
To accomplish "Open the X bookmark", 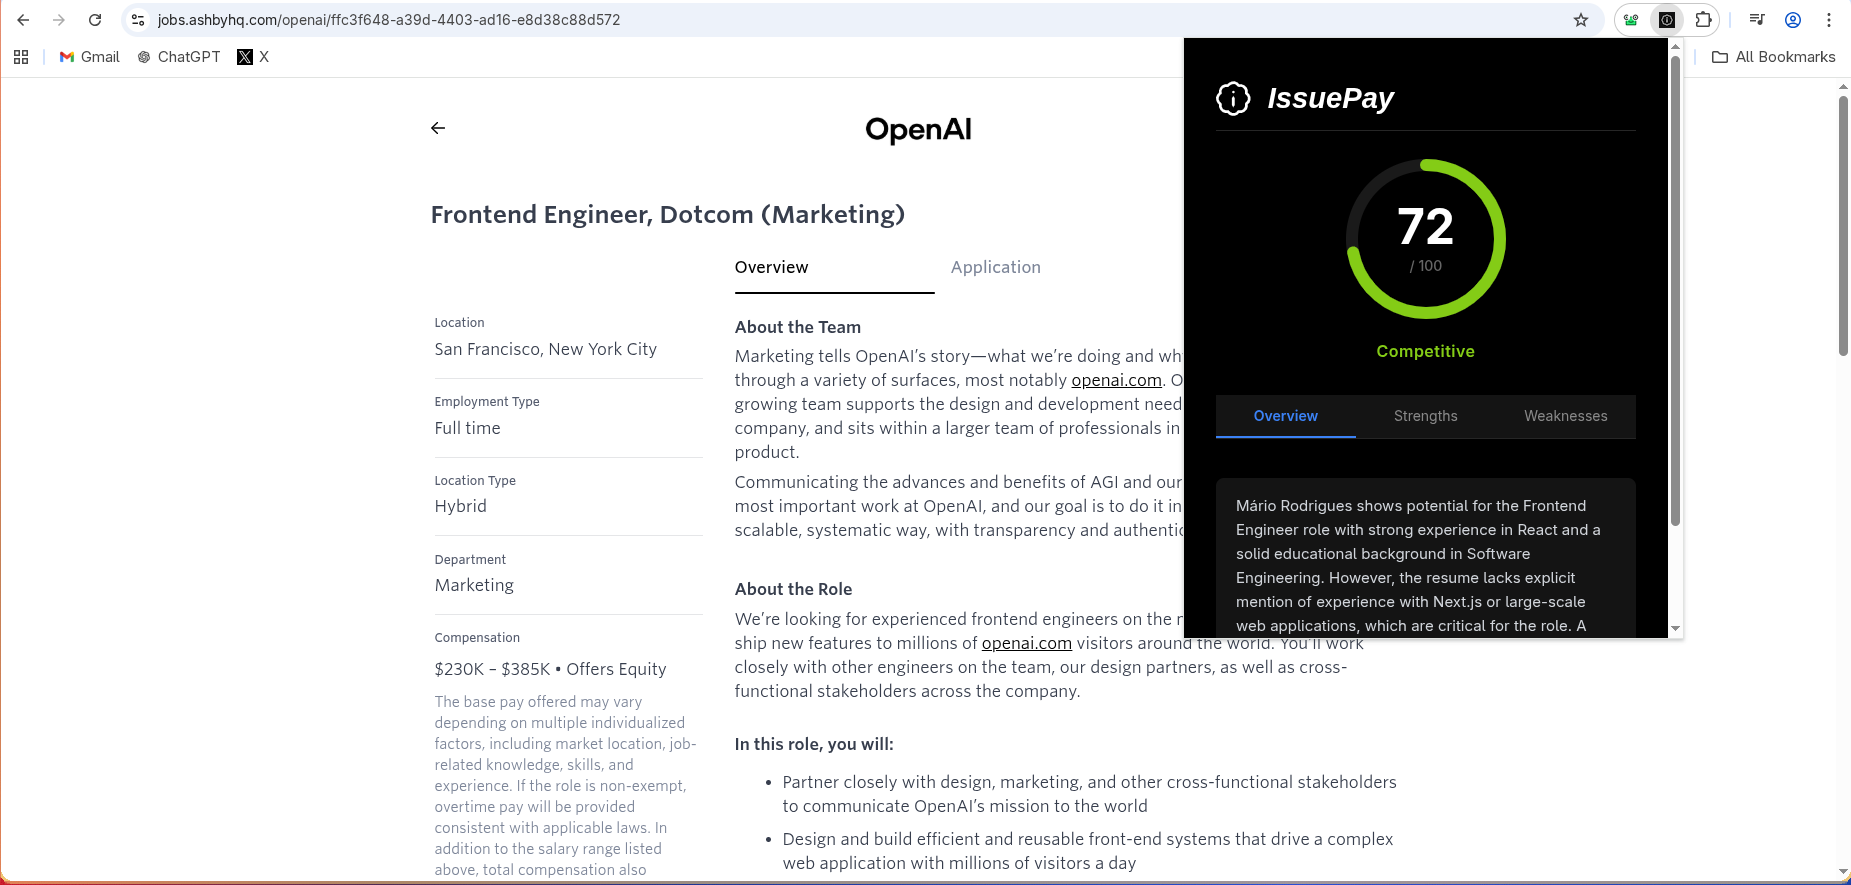I will click(x=253, y=57).
